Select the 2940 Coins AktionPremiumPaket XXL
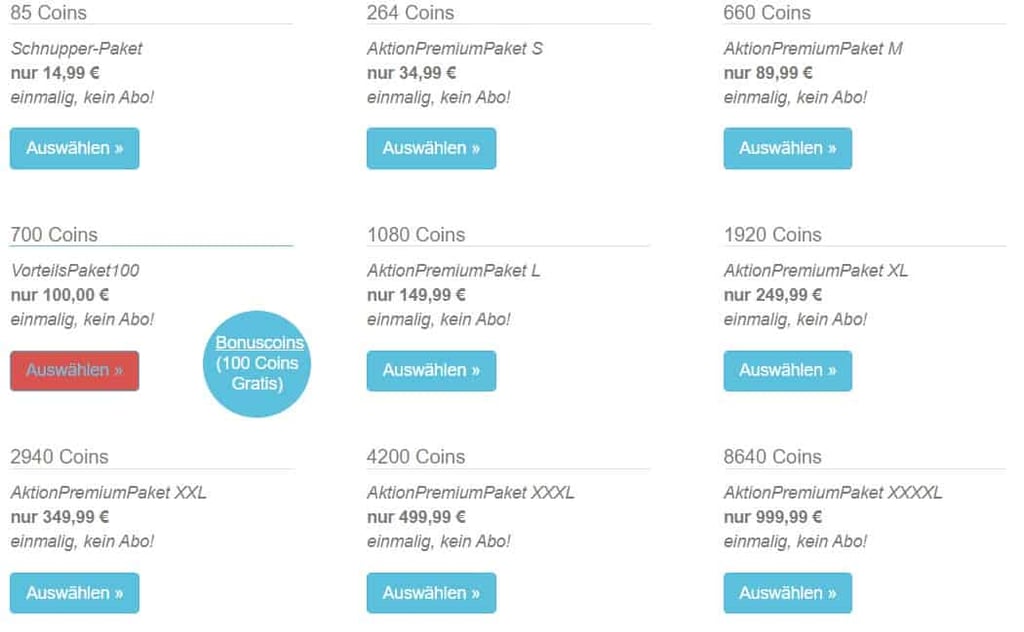The height and width of the screenshot is (632, 1024). click(x=74, y=593)
